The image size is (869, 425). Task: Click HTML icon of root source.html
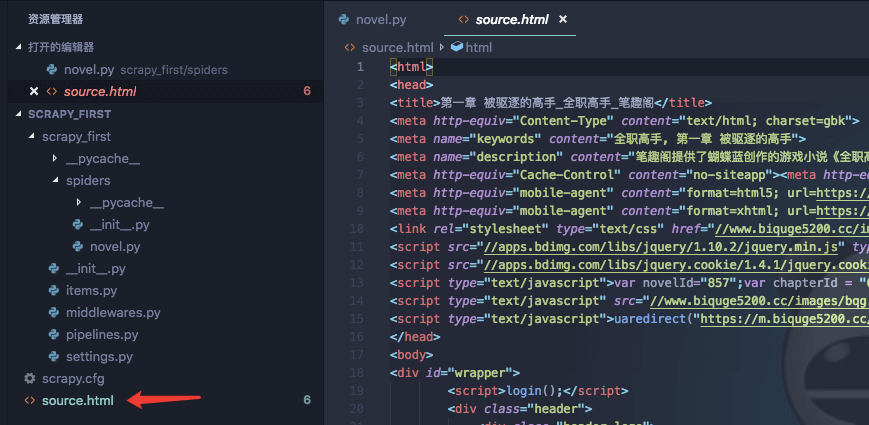[x=30, y=400]
